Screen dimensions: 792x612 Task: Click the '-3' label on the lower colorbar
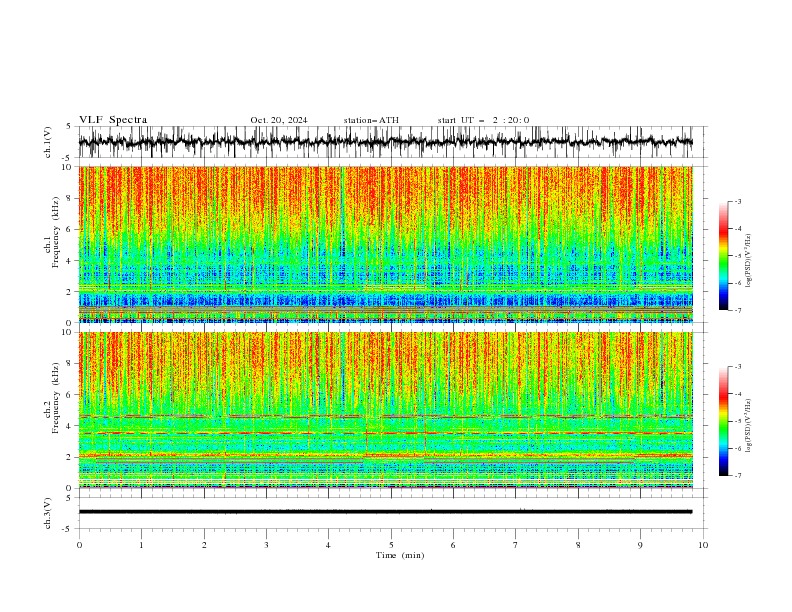[x=737, y=367]
